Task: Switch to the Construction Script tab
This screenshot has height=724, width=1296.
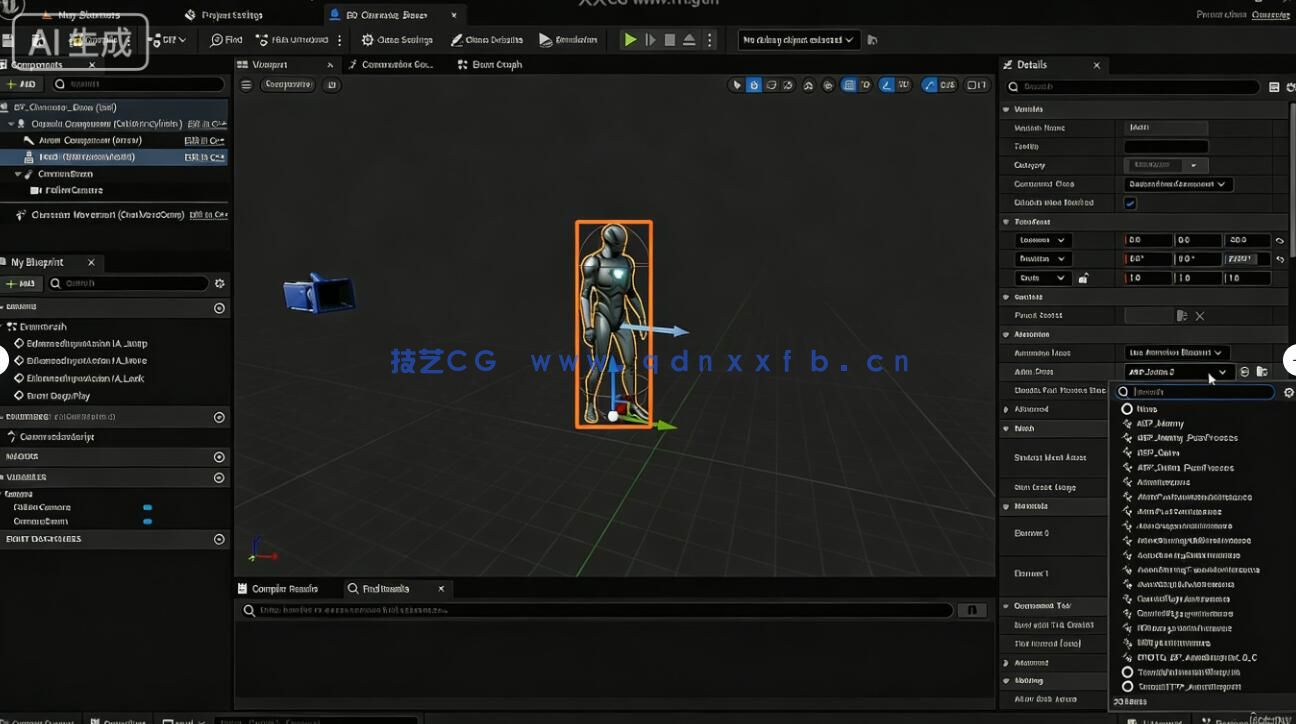Action: [x=390, y=65]
